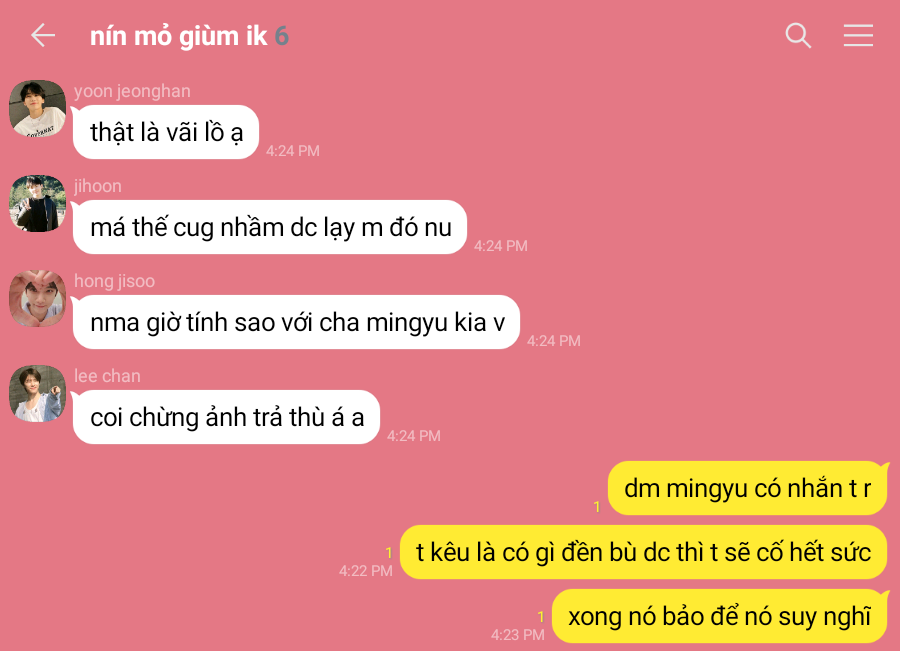Select hong jisoo's message about mingyu
The width and height of the screenshot is (900, 651).
(296, 322)
